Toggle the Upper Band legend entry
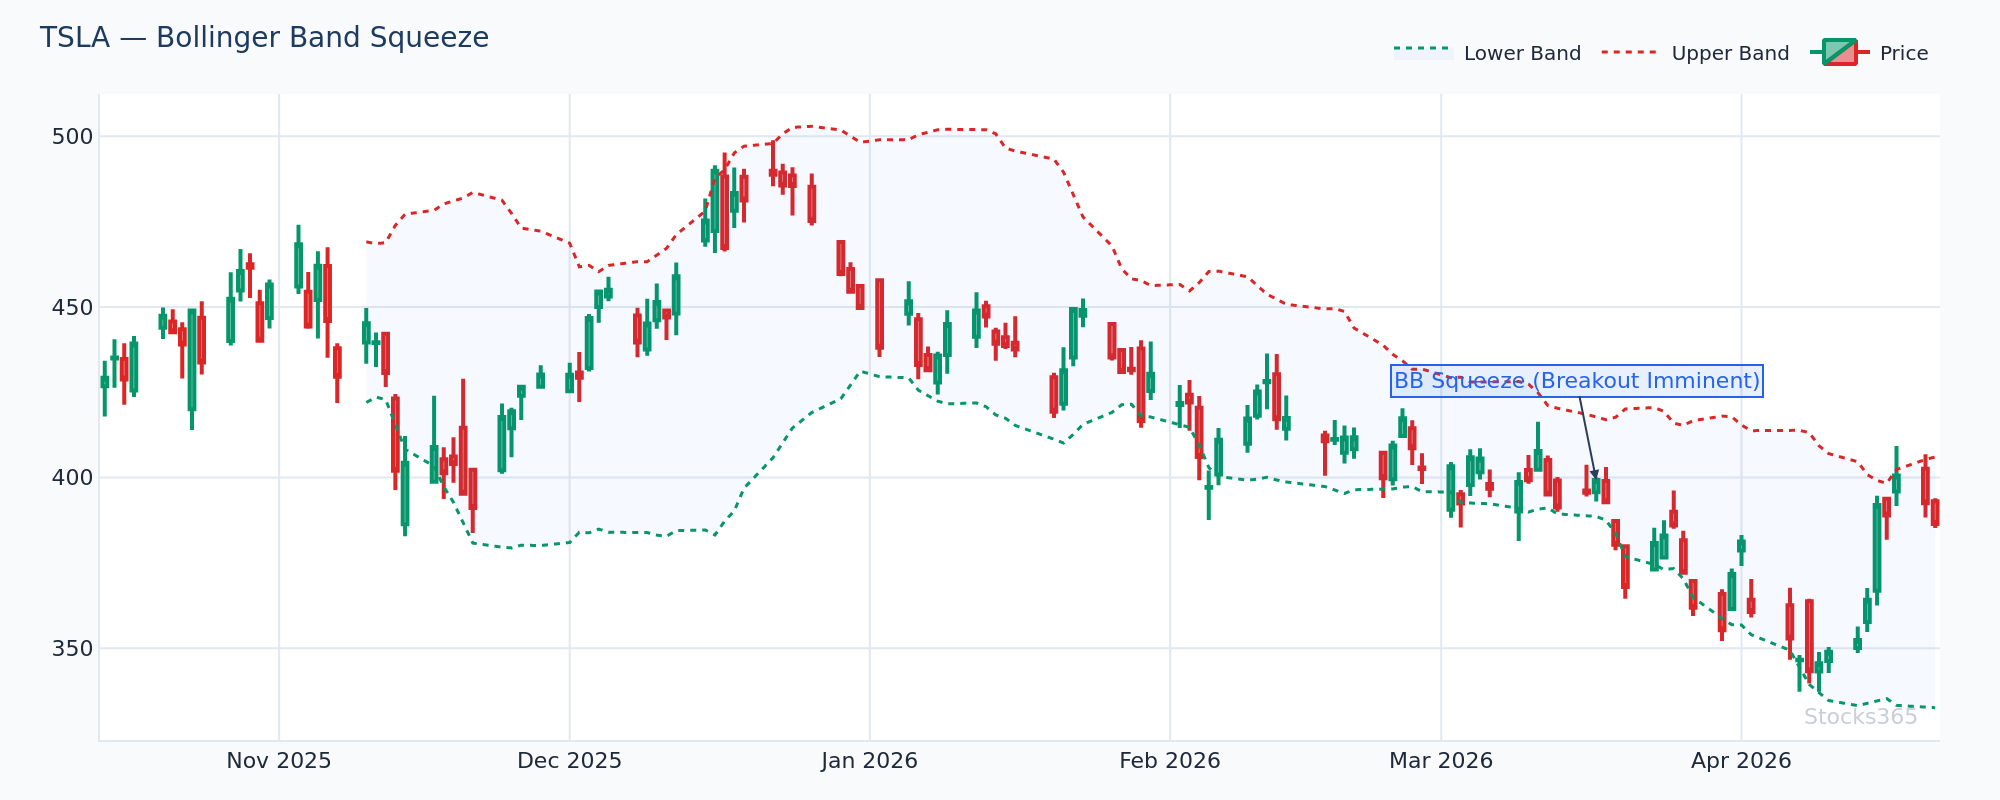The image size is (2000, 800). point(1695,53)
